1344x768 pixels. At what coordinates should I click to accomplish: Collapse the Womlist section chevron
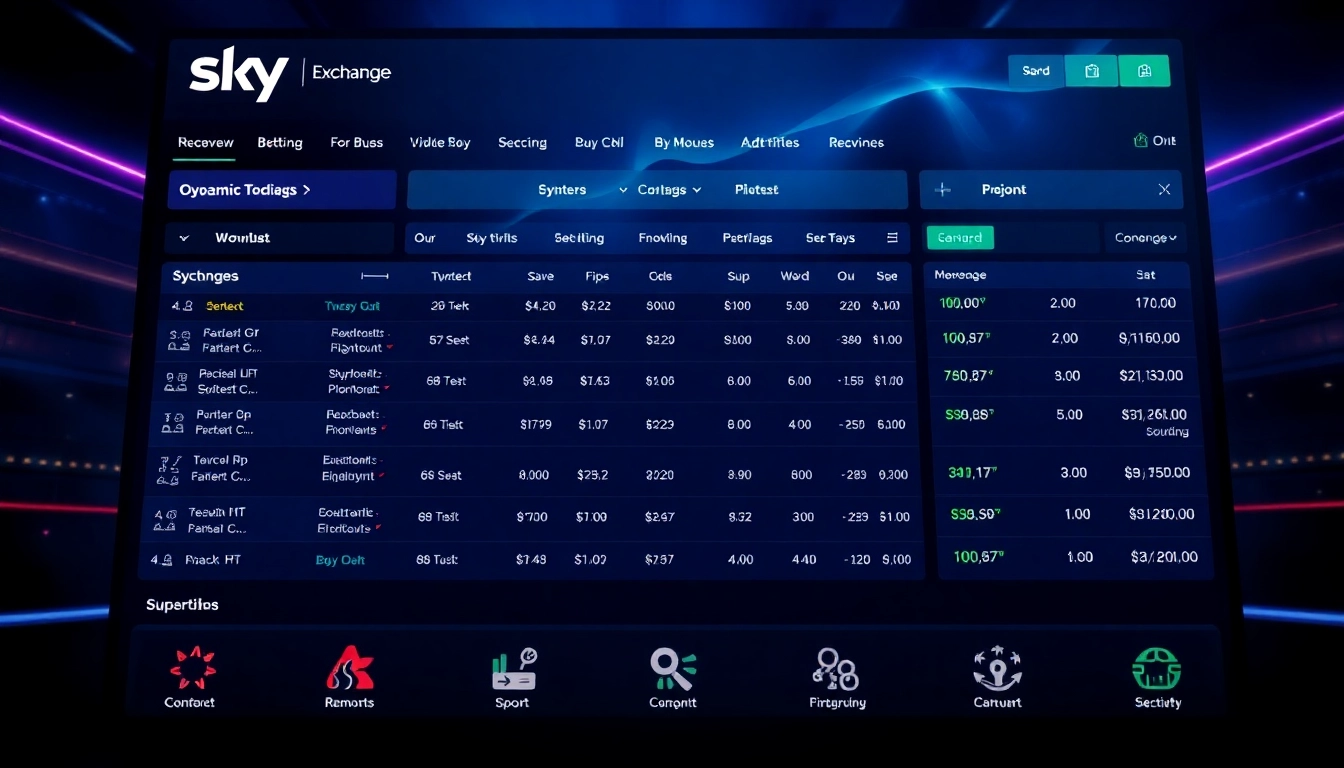coord(184,238)
